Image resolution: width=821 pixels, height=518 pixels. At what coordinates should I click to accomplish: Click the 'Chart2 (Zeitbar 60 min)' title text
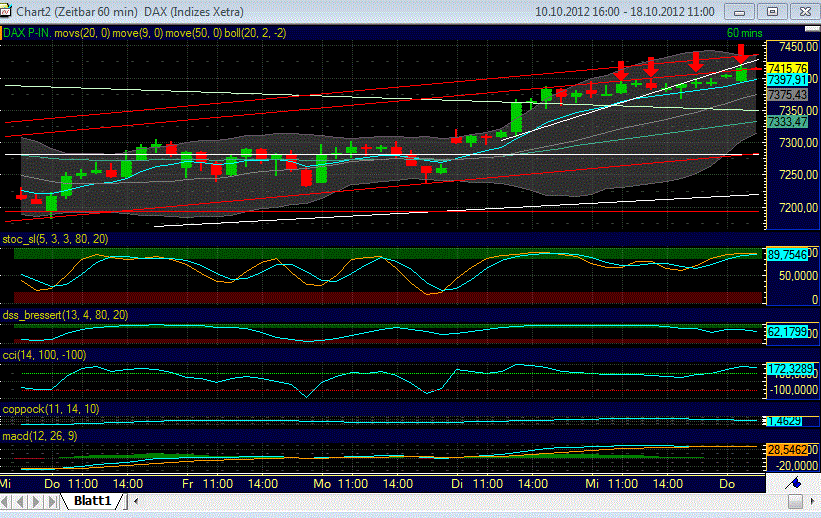pos(77,12)
